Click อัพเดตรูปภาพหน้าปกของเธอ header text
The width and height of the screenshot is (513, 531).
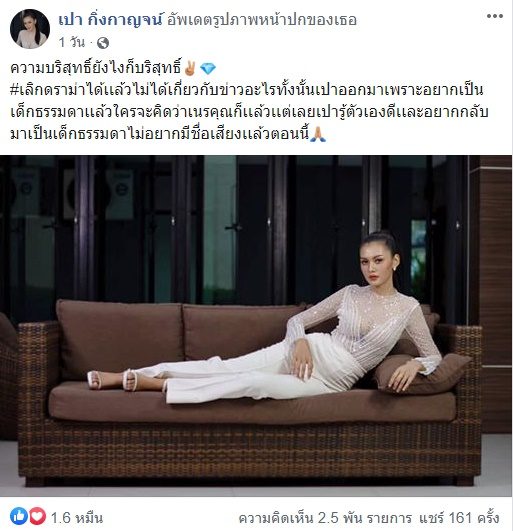tap(262, 20)
